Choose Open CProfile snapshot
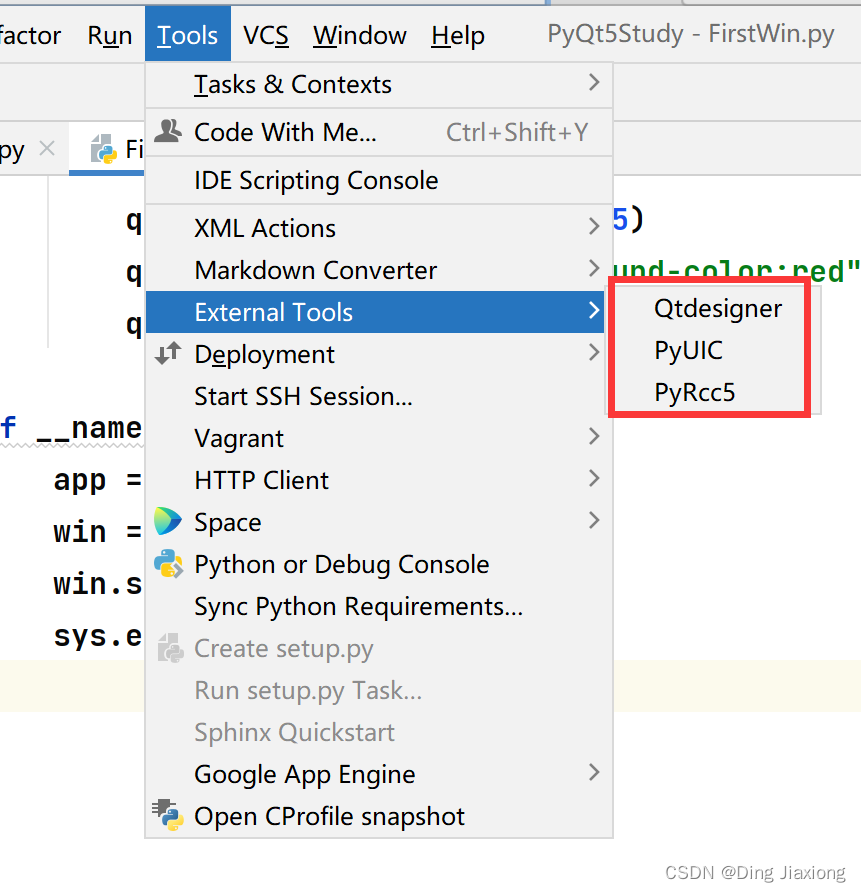This screenshot has width=861, height=892. [x=379, y=817]
